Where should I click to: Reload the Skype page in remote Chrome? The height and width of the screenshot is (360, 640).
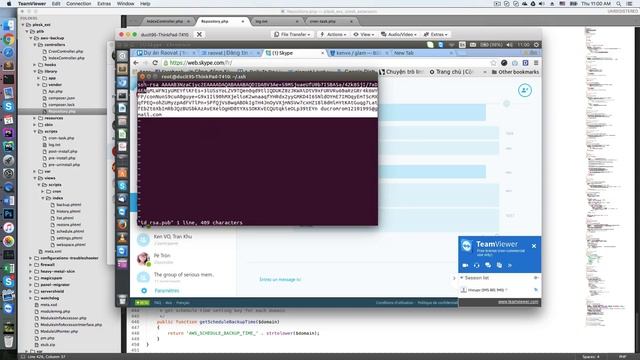[x=155, y=63]
